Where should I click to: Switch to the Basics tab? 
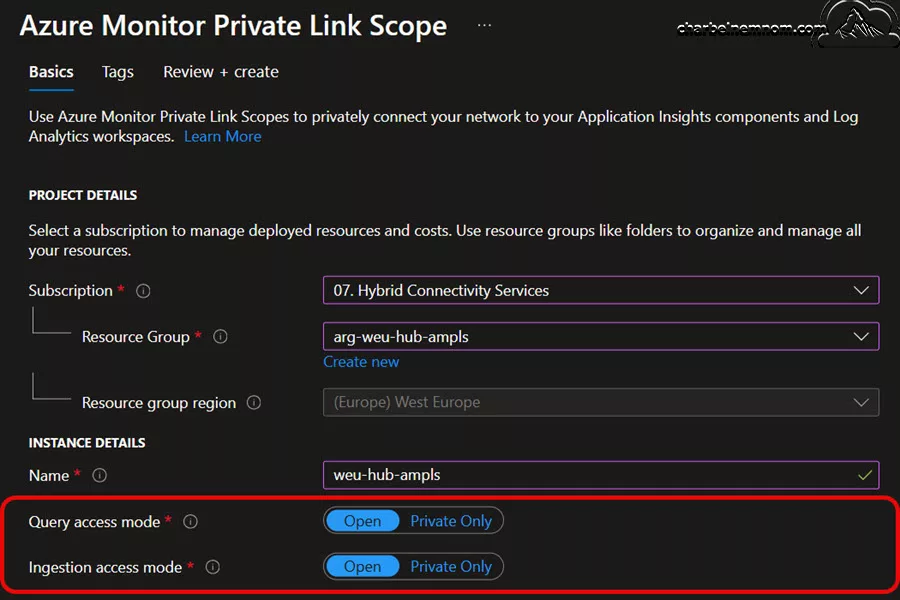click(x=51, y=72)
